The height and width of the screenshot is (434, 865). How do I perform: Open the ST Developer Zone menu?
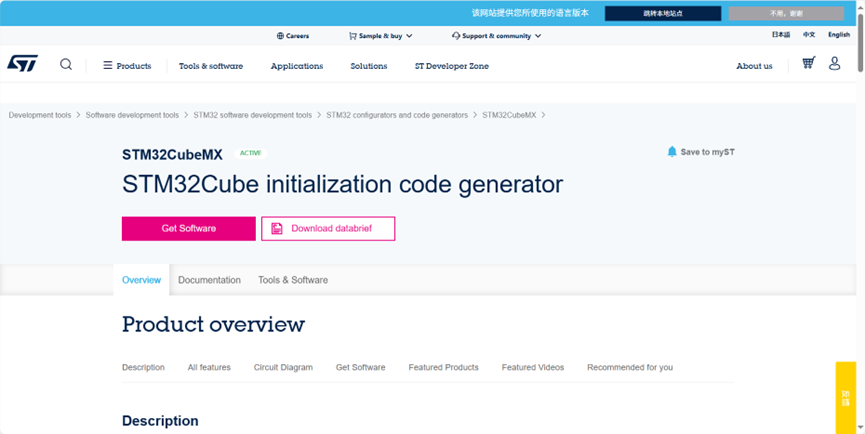452,66
